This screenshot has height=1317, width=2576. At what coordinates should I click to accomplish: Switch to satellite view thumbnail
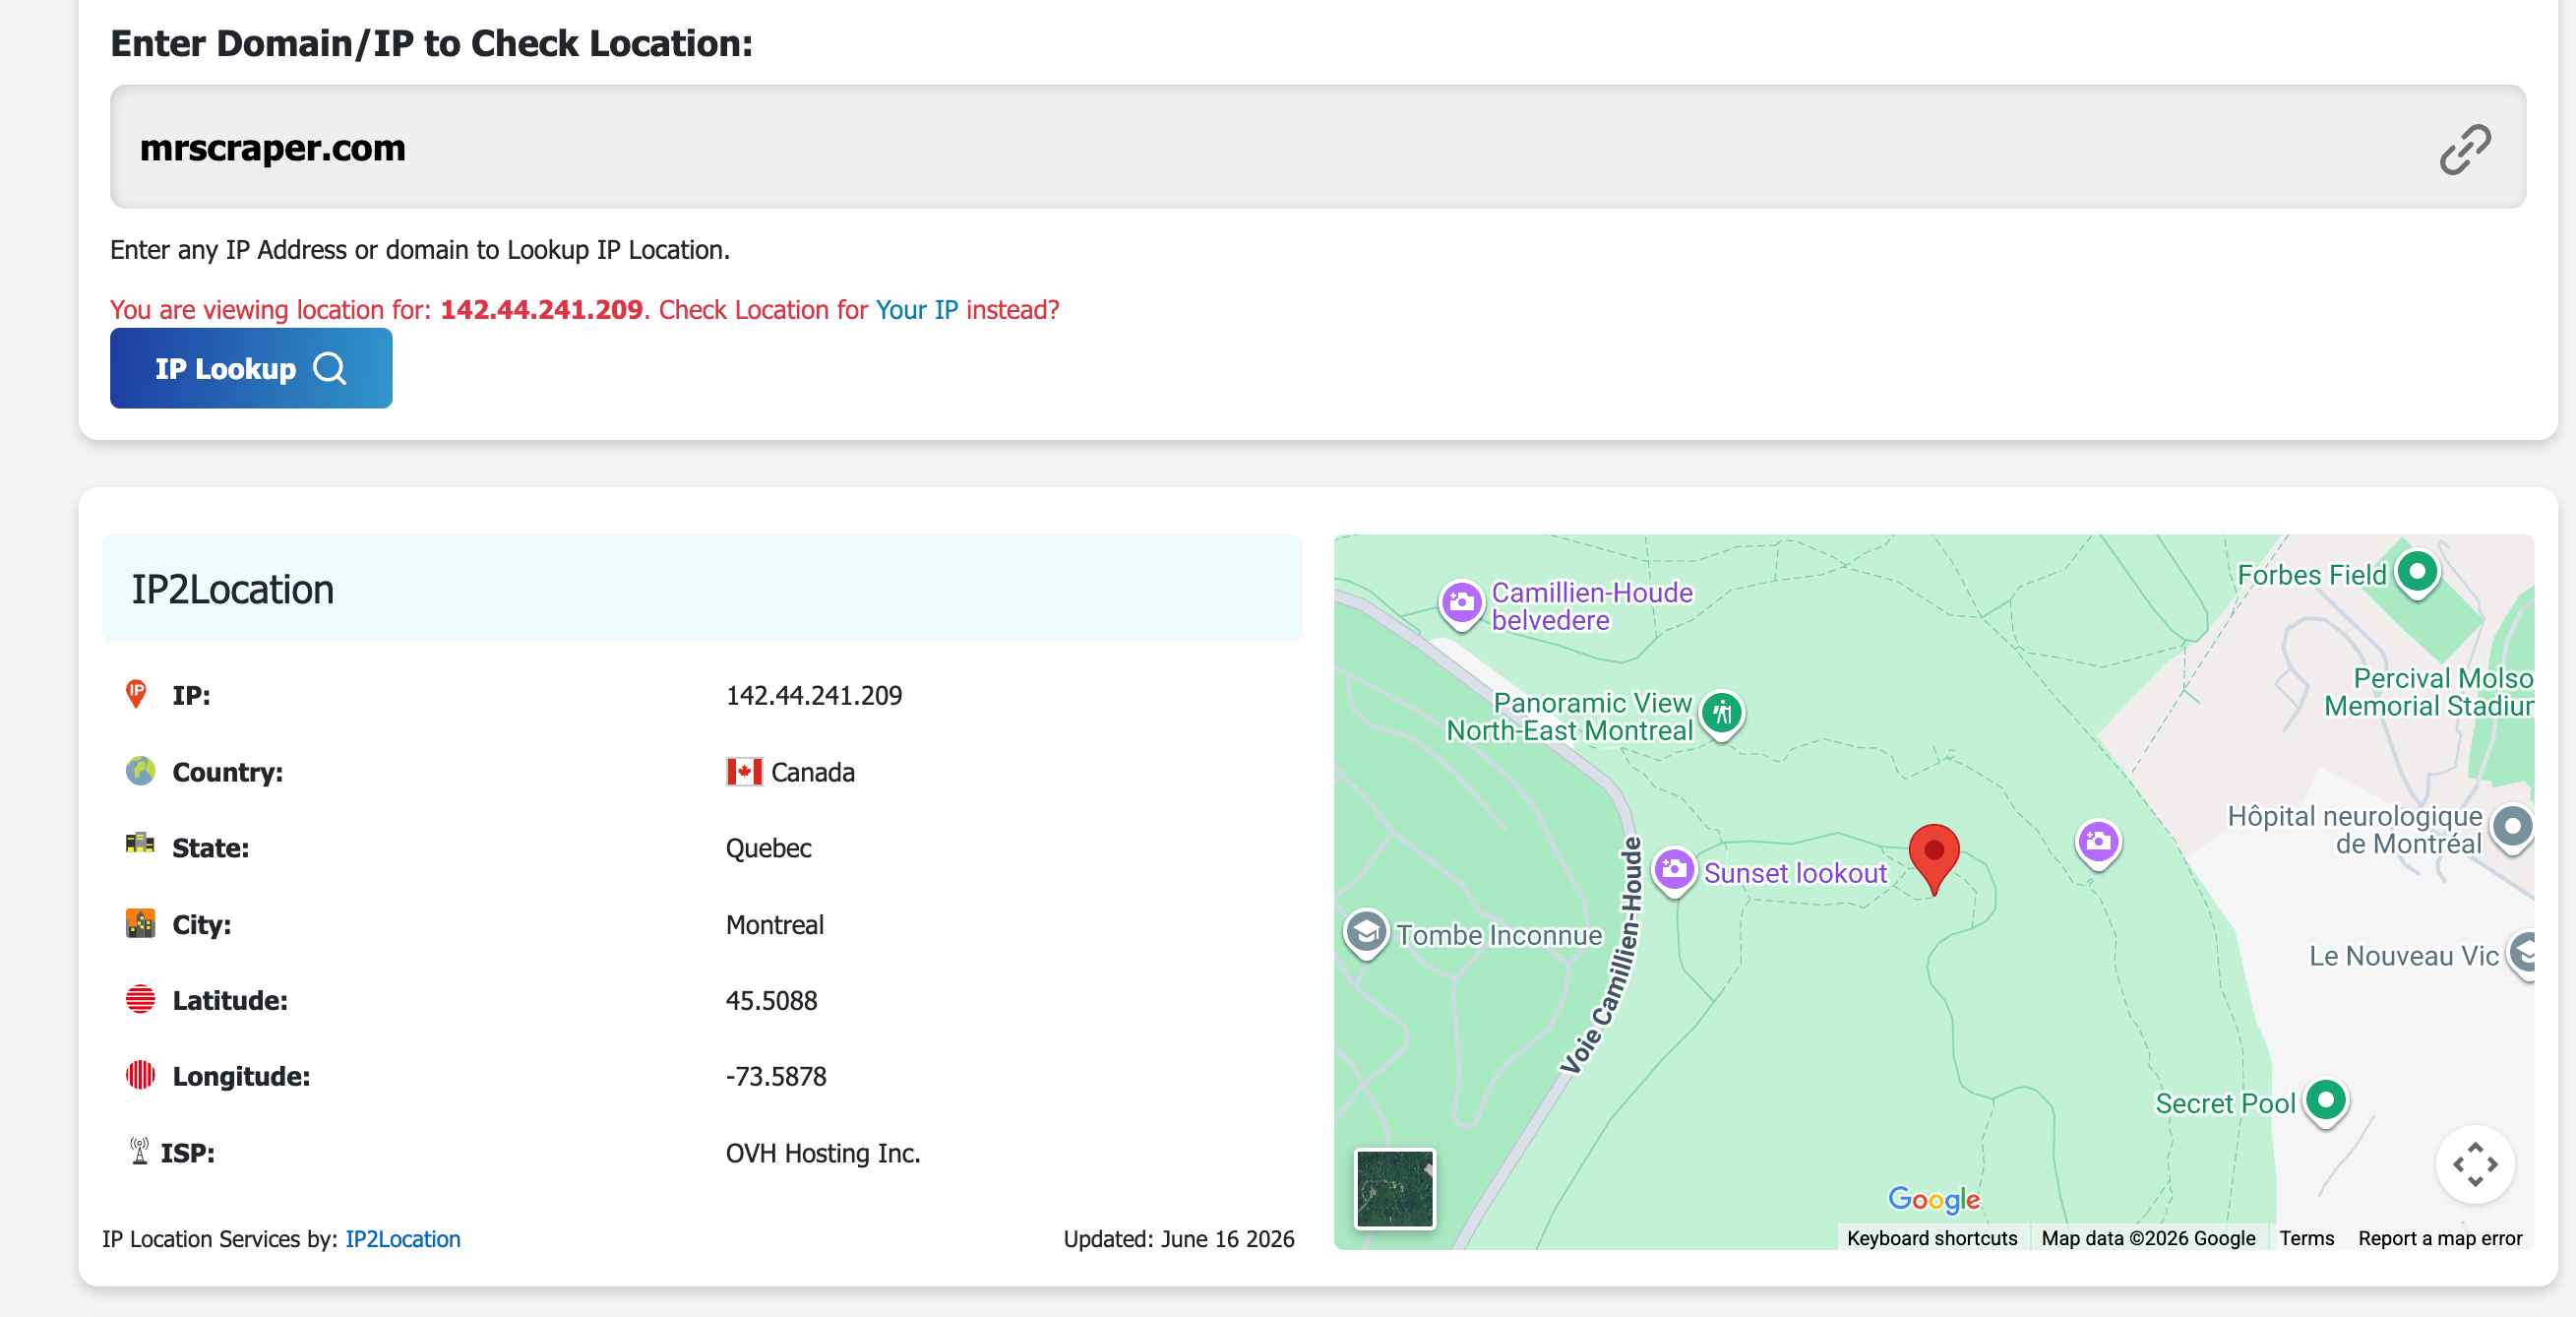coord(1394,1188)
